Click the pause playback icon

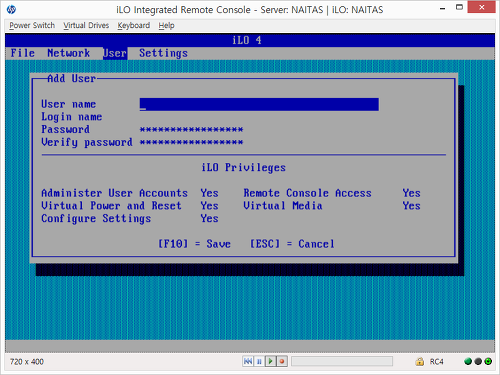[x=259, y=361]
